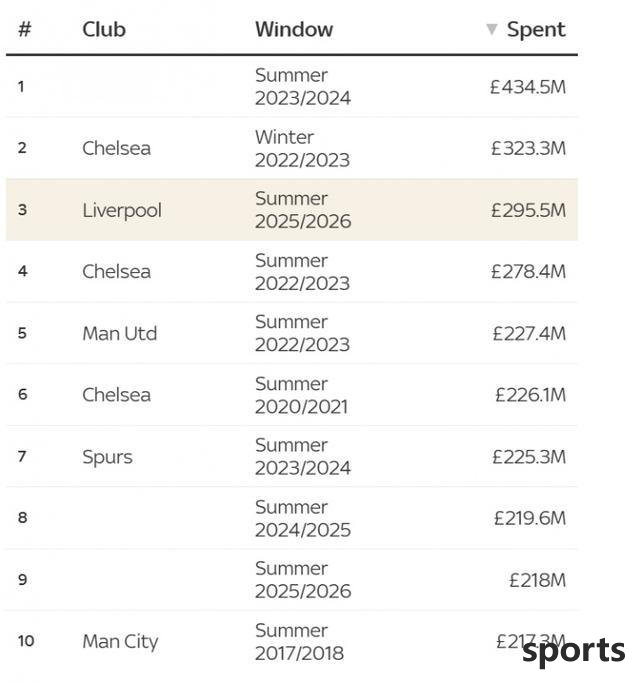This screenshot has width=640, height=682.
Task: Click the £218M spent value
Action: [x=537, y=580]
